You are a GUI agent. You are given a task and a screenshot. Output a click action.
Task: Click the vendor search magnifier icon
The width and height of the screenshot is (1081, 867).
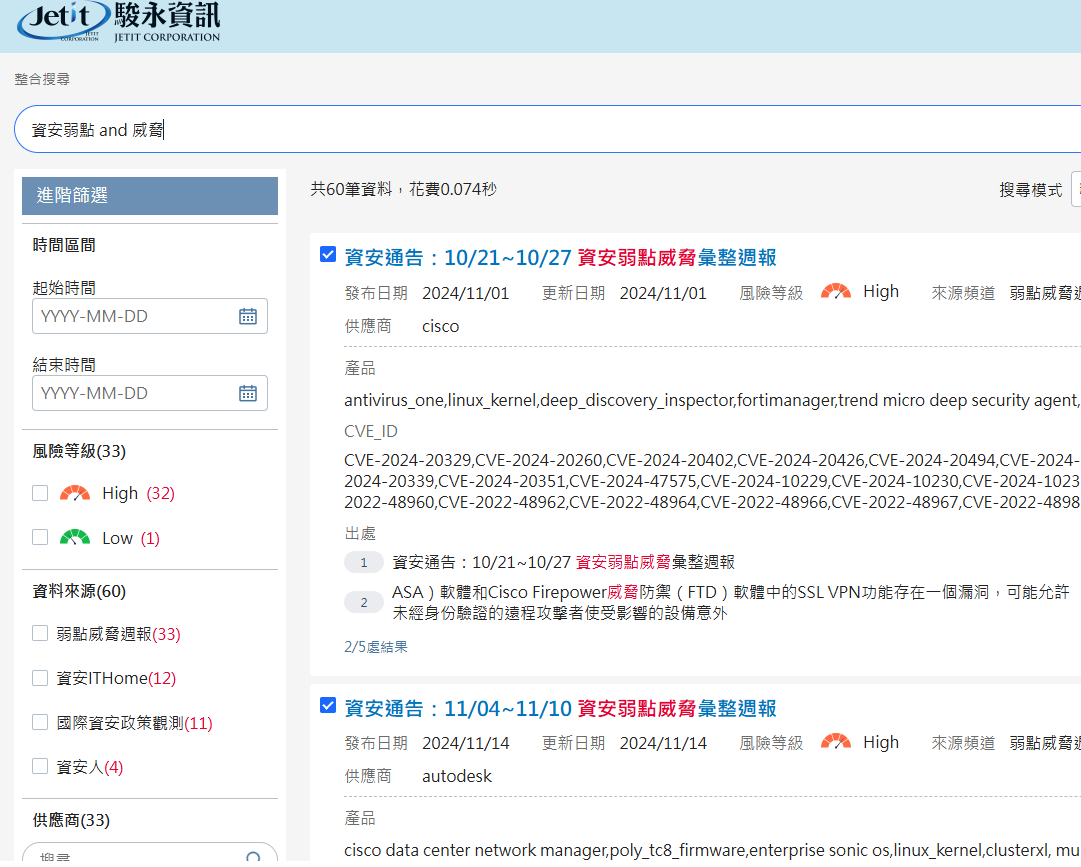click(254, 857)
